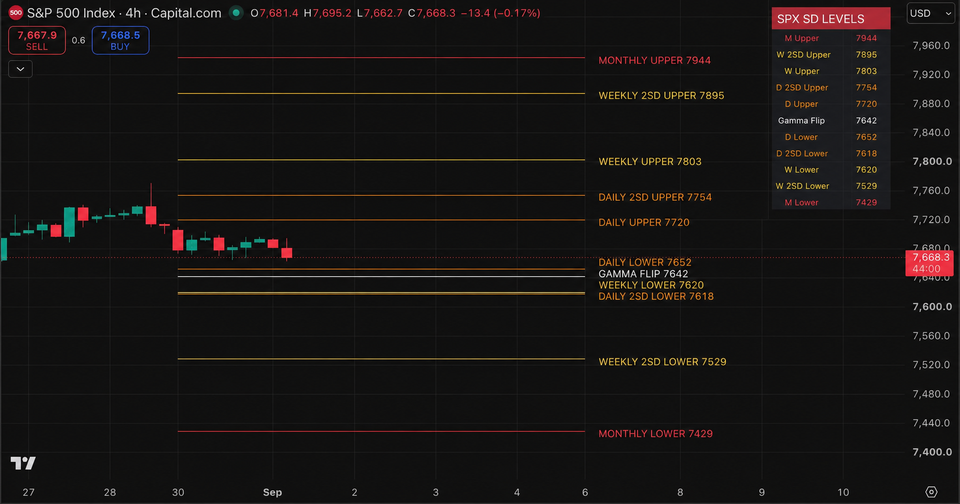The image size is (960, 504).
Task: Select the W 2SD Upper table row
Action: [x=831, y=55]
